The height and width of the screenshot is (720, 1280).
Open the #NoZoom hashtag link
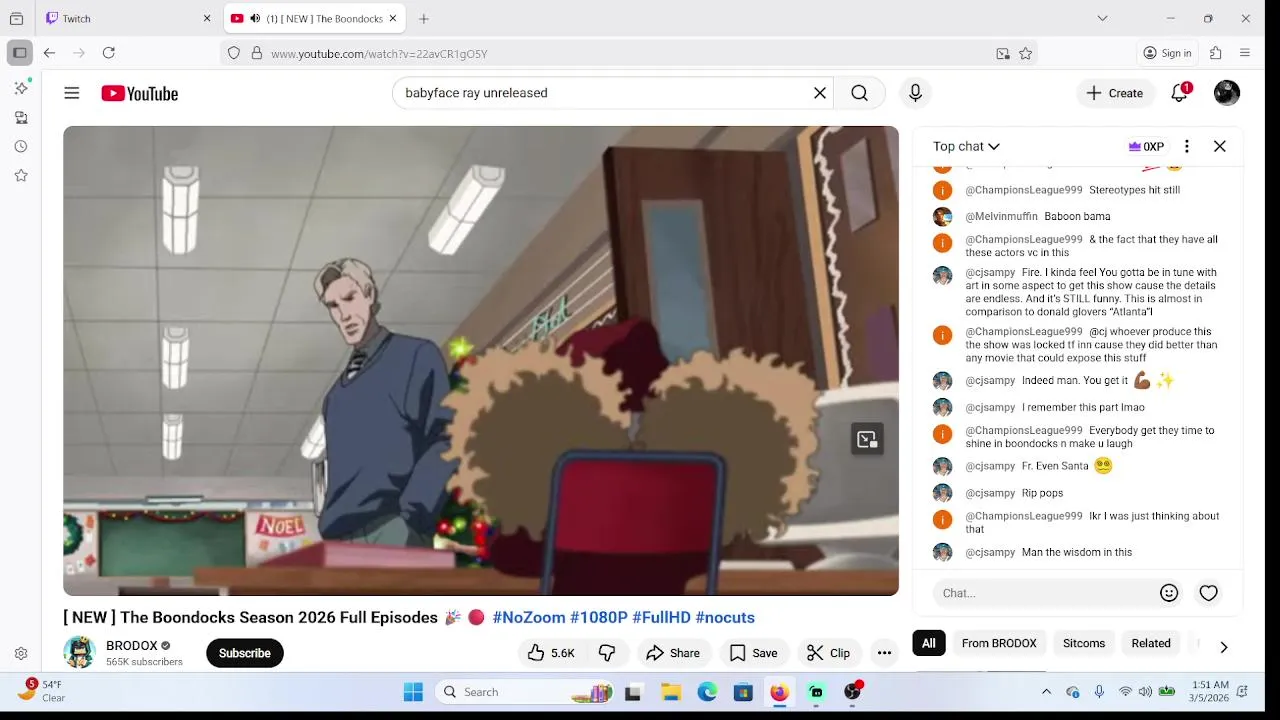point(529,617)
